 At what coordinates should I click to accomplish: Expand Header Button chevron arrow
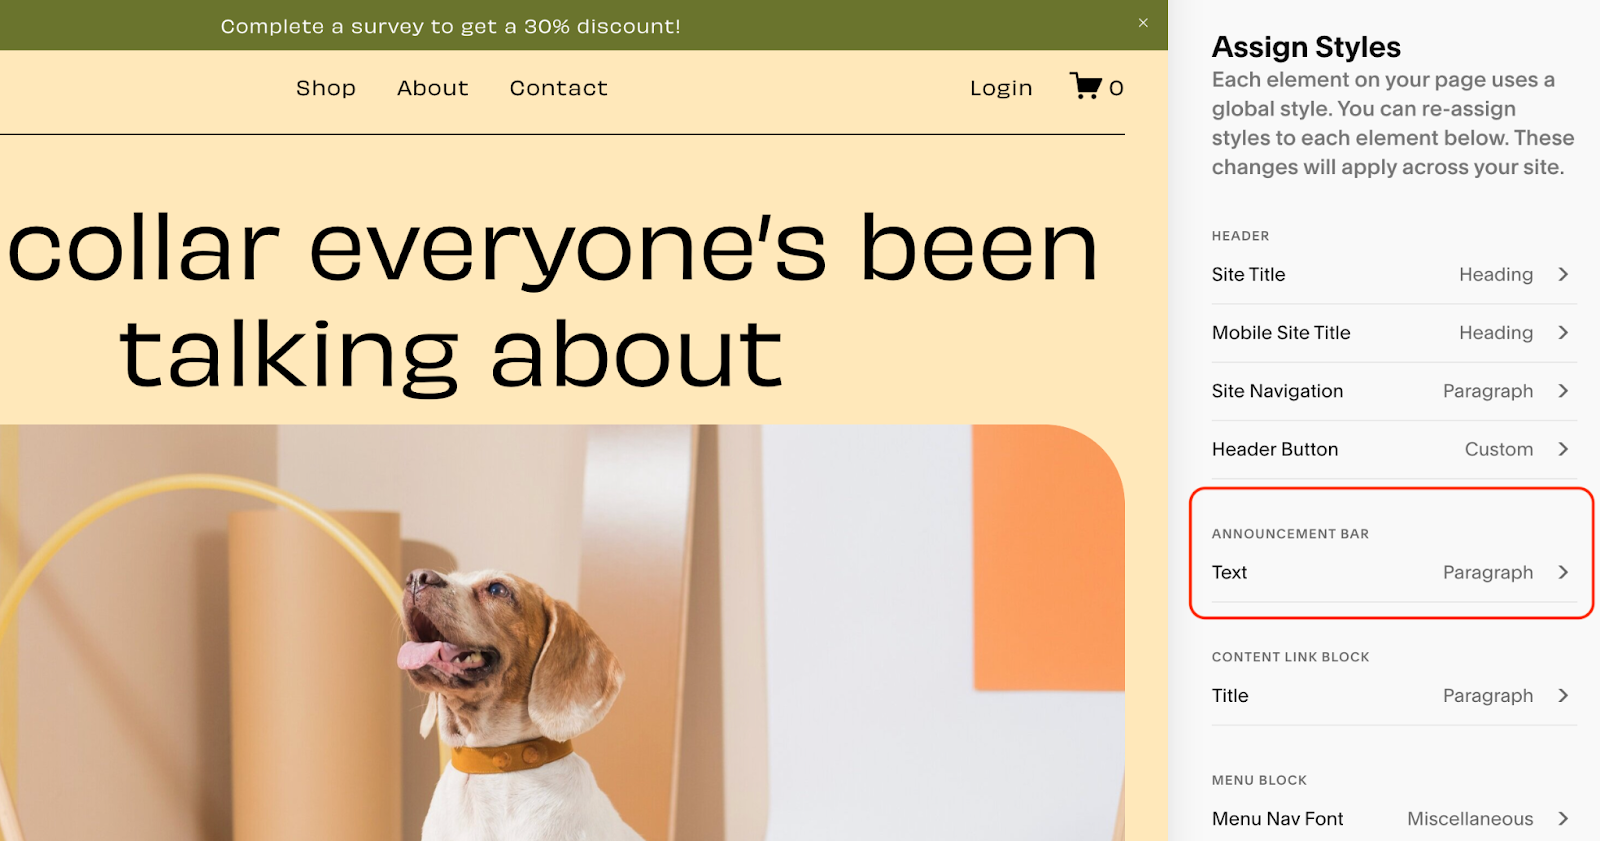(1563, 449)
